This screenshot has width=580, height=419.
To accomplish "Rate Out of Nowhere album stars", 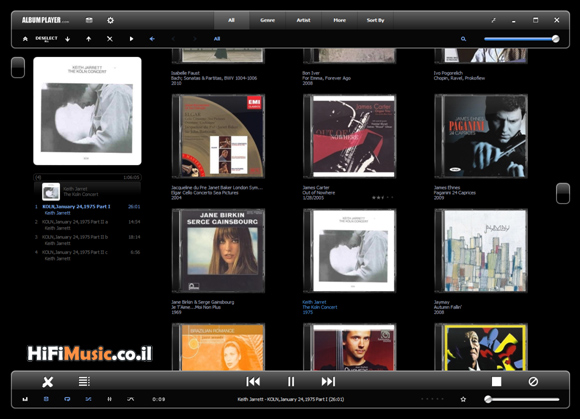I will point(382,197).
